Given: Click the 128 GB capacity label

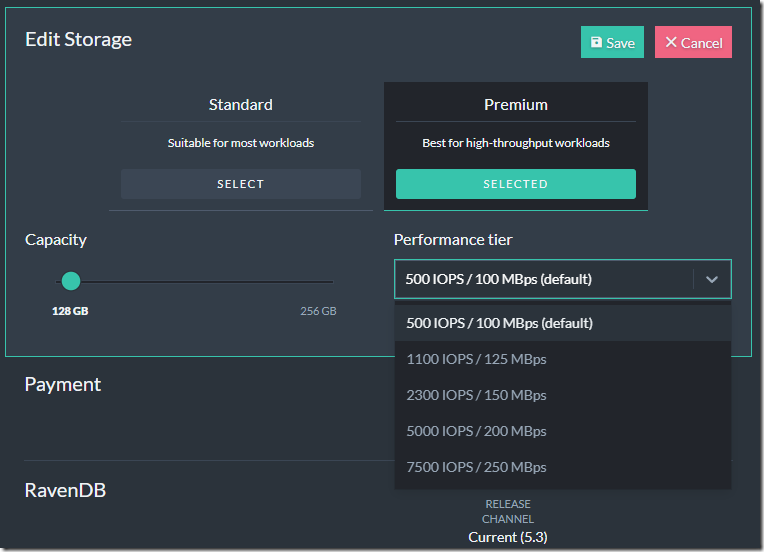Looking at the screenshot, I should [x=70, y=311].
